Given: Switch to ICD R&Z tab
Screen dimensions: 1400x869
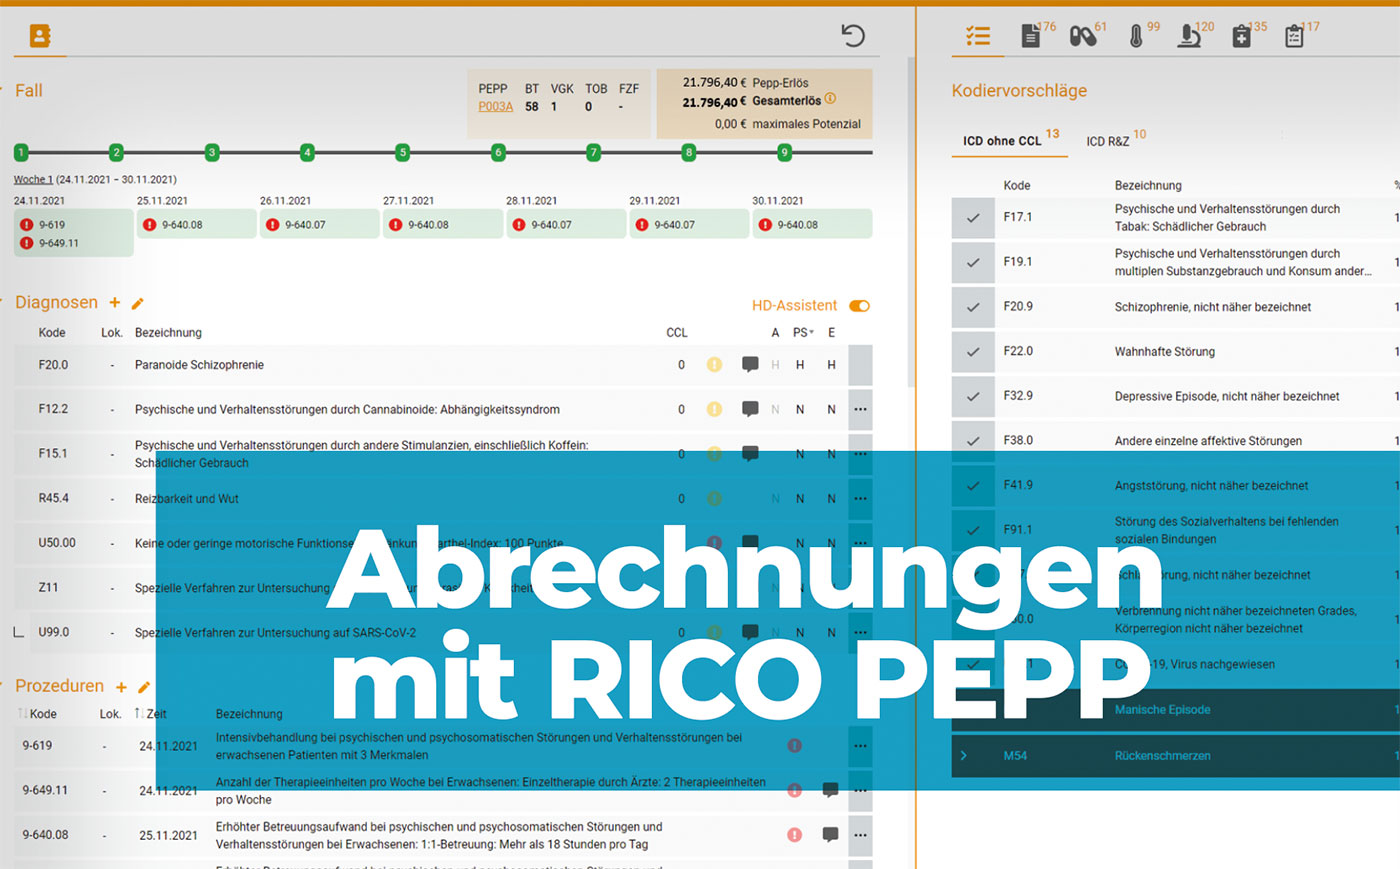Looking at the screenshot, I should point(1114,140).
